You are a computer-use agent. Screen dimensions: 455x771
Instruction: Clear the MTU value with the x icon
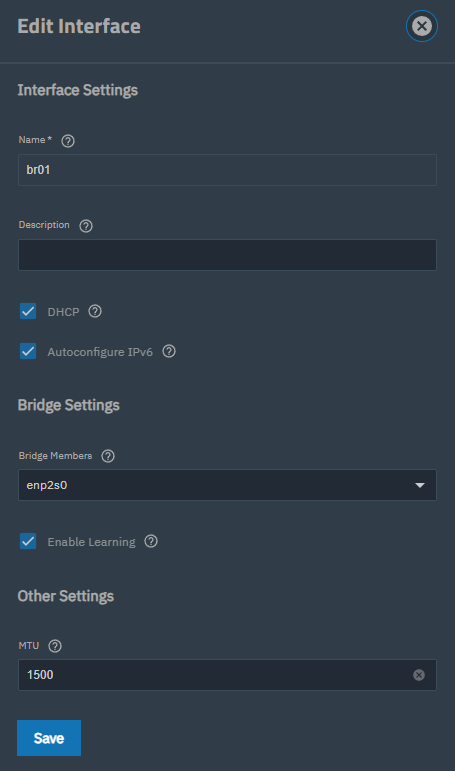419,675
